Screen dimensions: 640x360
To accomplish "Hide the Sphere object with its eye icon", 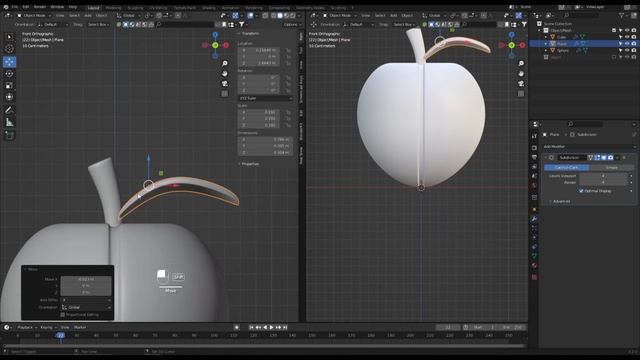I will click(627, 50).
